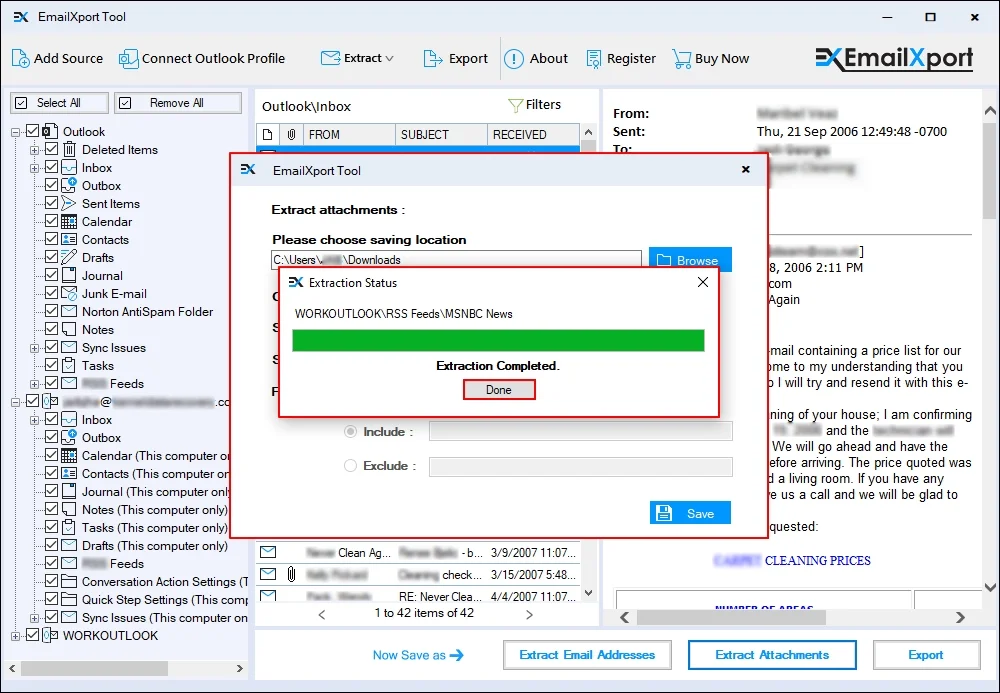Click the Add Source toolbar icon
The image size is (1000, 693).
coord(21,58)
